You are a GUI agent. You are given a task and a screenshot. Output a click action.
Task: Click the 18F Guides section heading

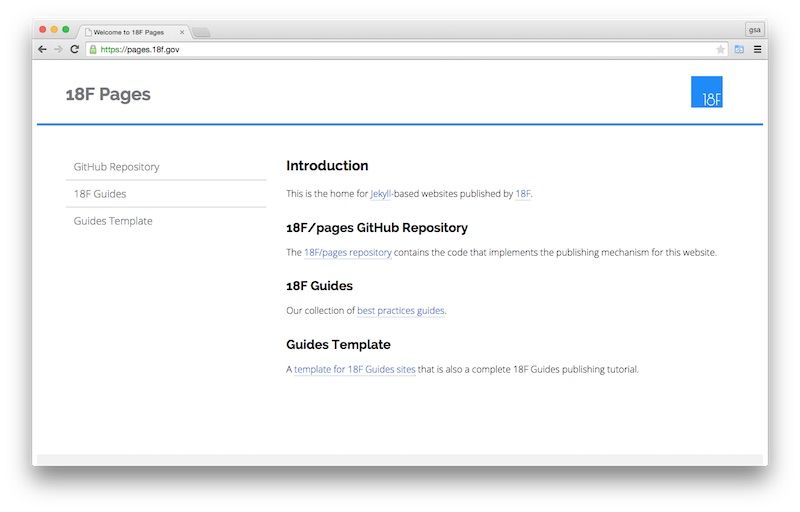[319, 286]
